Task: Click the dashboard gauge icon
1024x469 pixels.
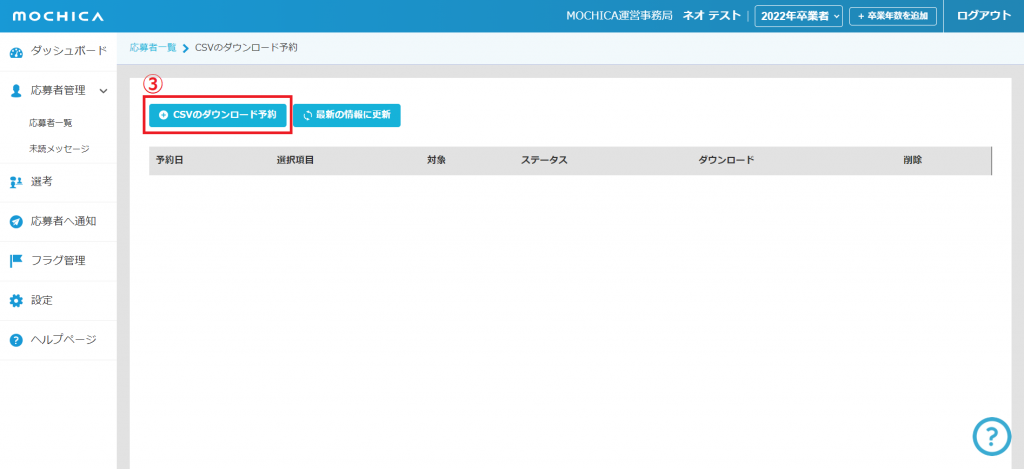Action: point(16,51)
